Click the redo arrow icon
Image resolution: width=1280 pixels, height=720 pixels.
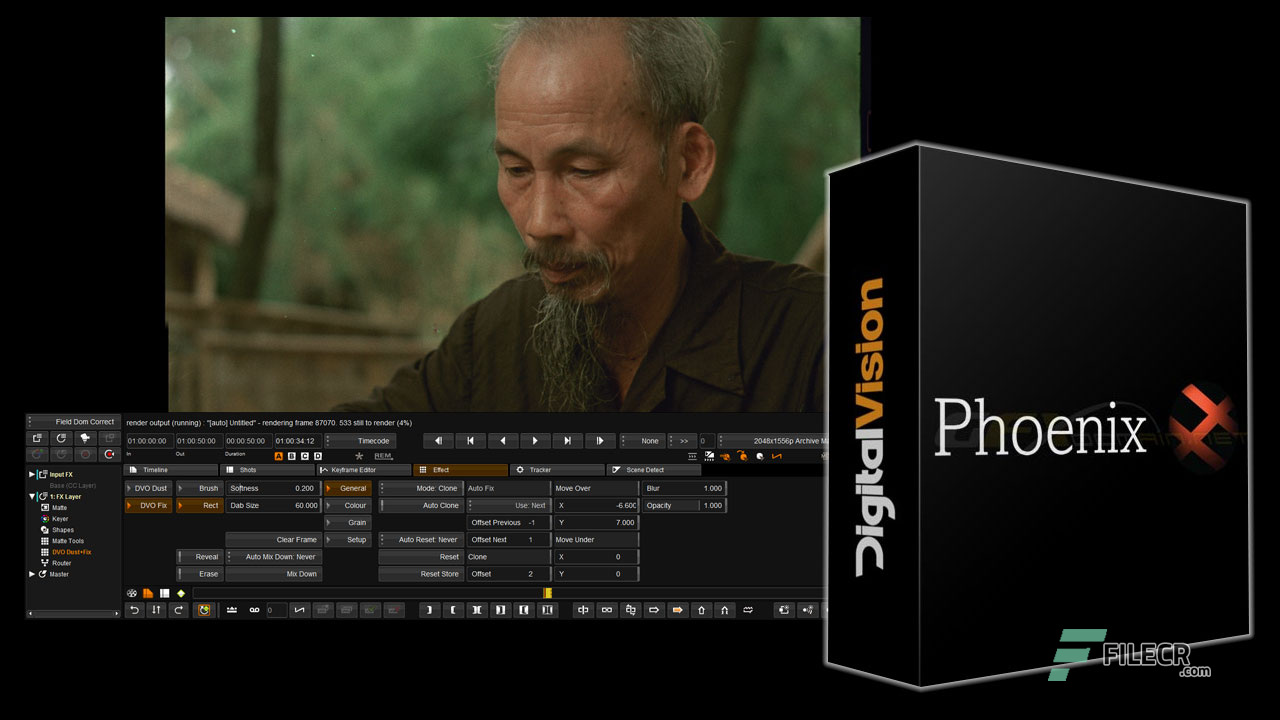(x=179, y=610)
